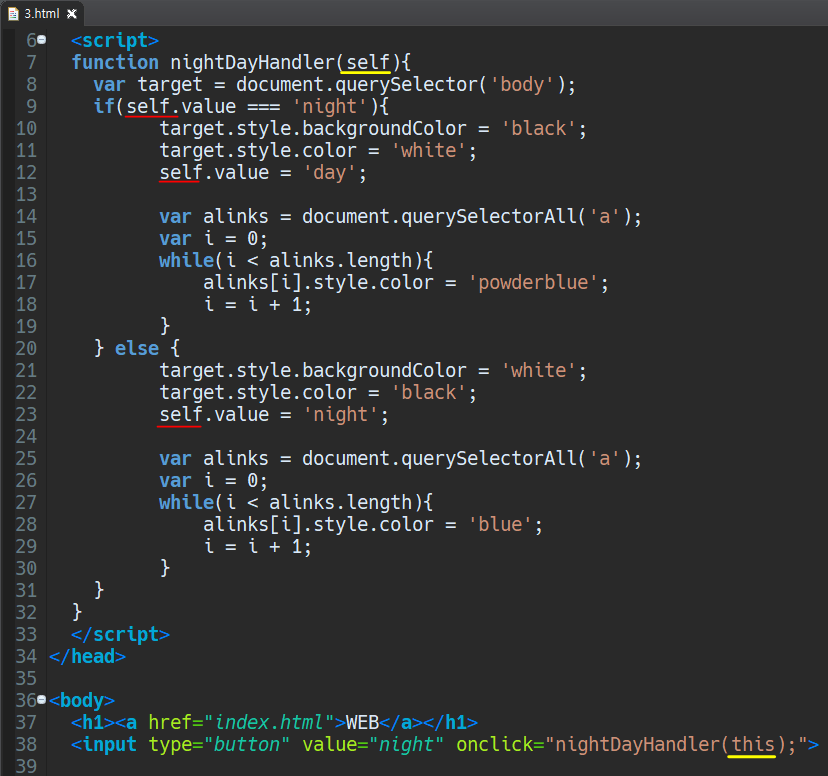The image size is (828, 776).
Task: Click 'self' on line 23
Action: point(181,414)
